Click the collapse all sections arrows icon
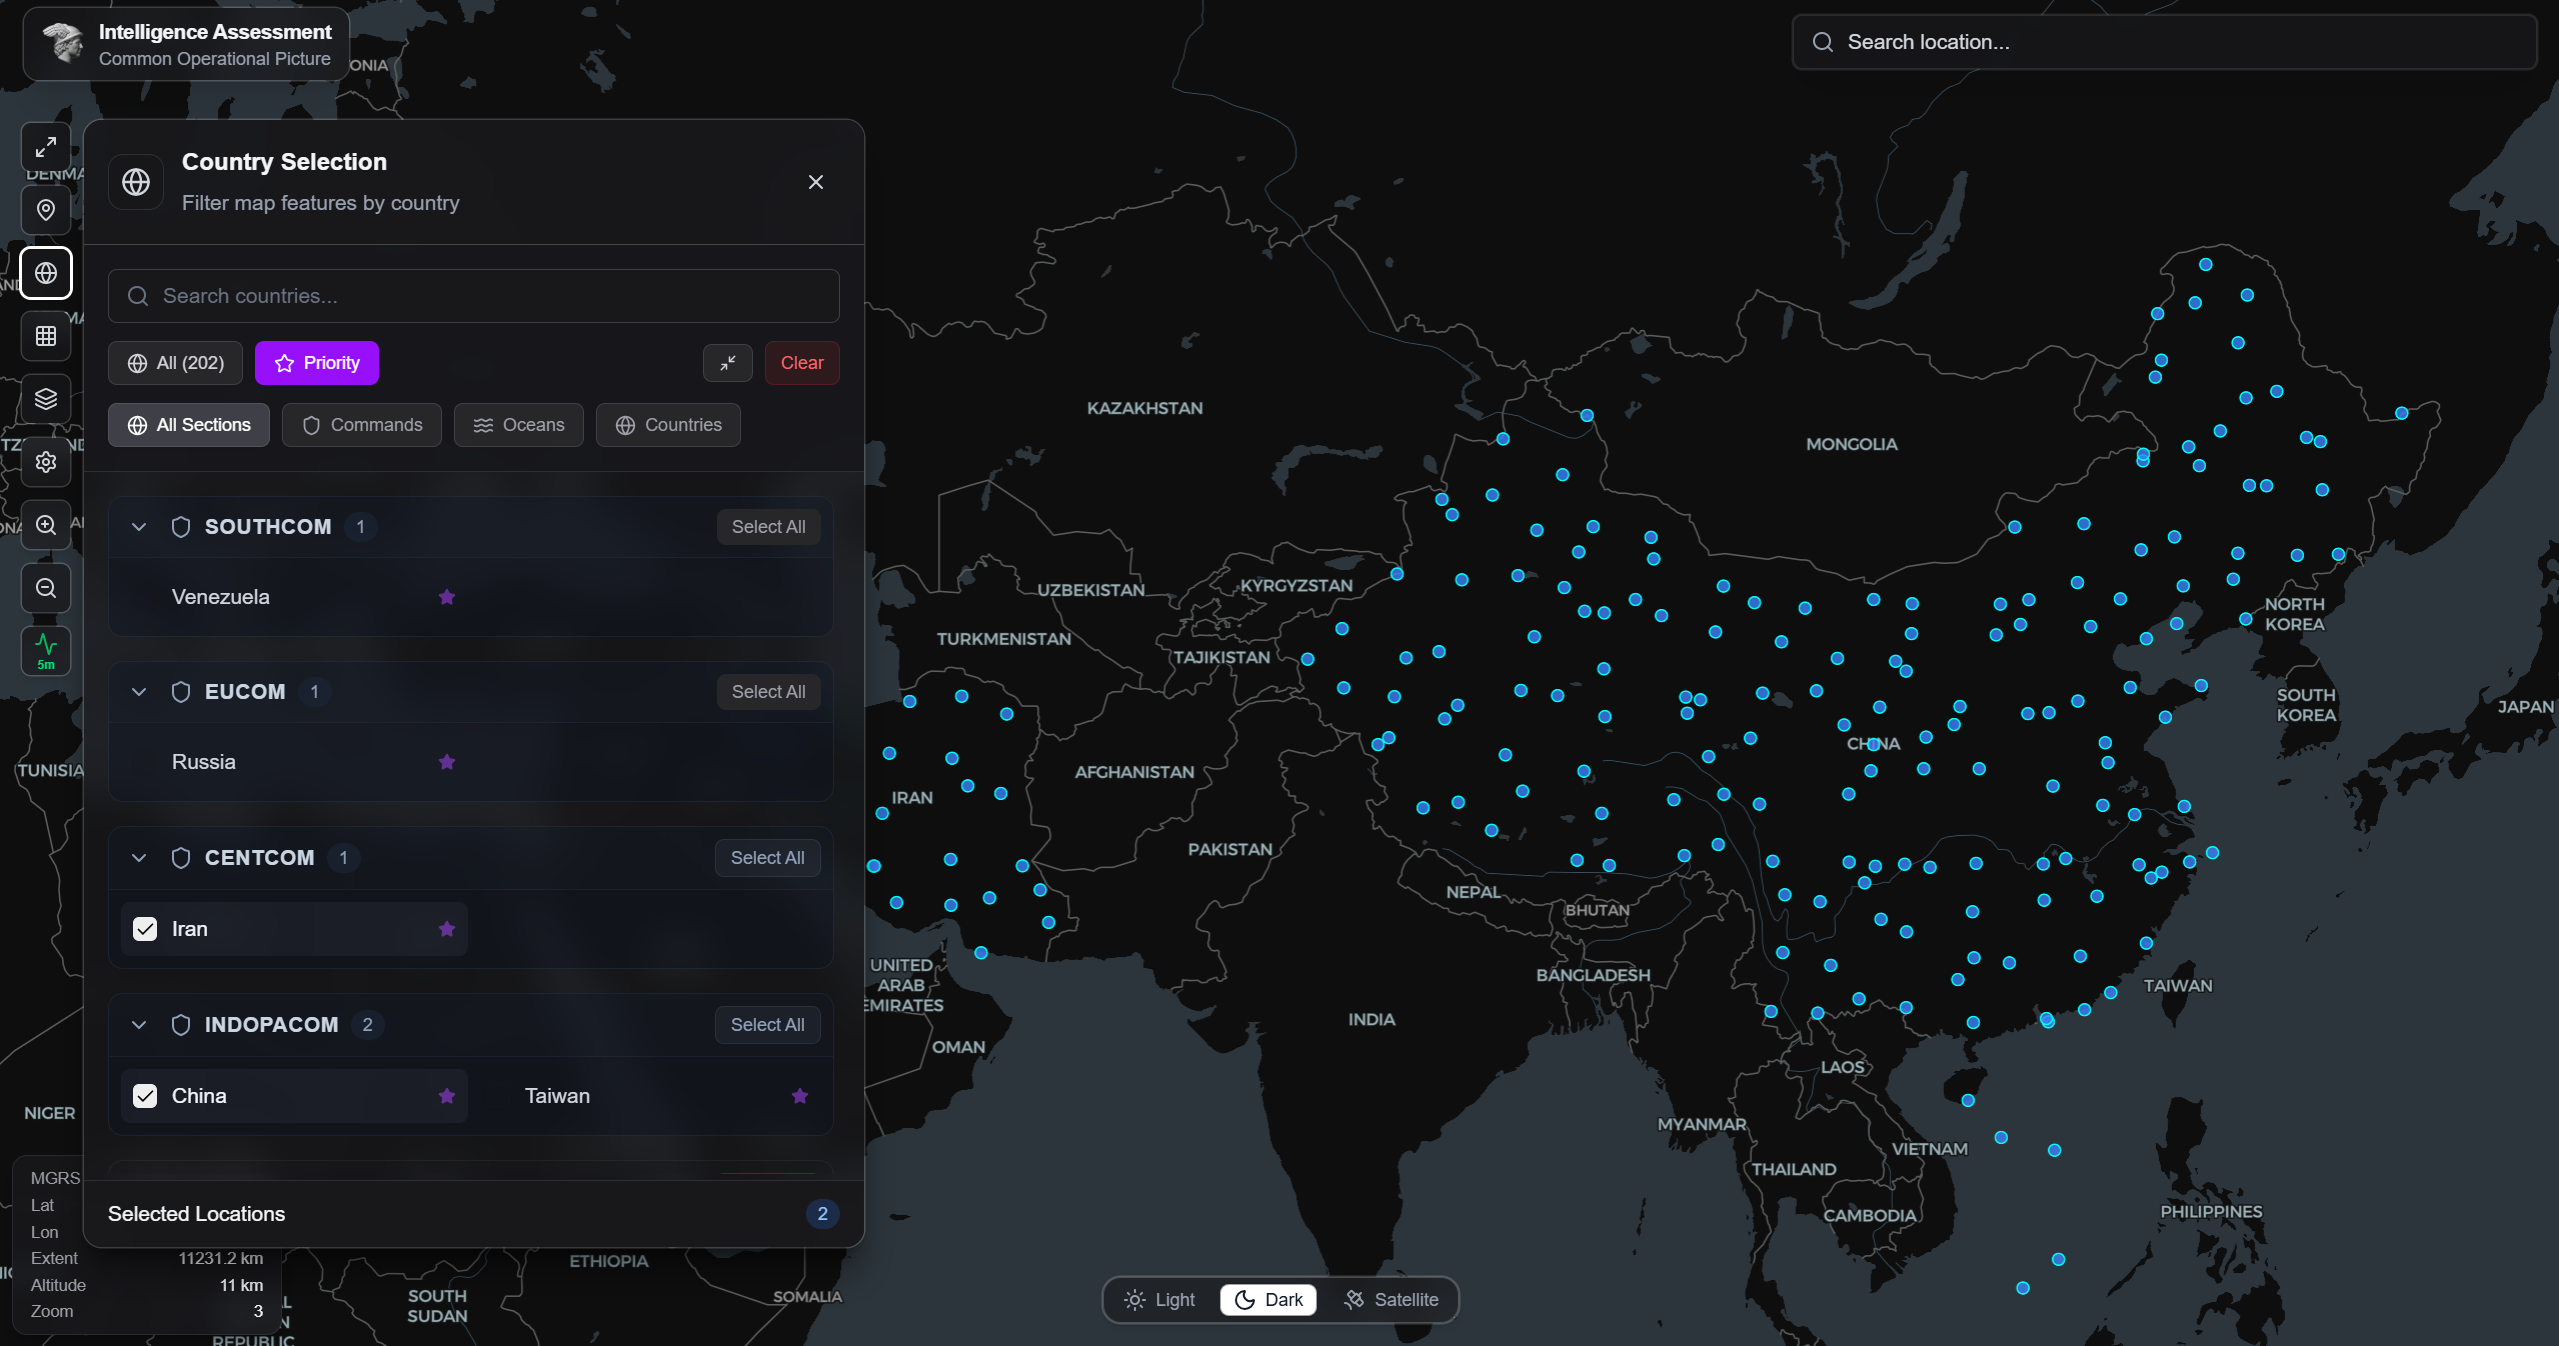 point(728,363)
